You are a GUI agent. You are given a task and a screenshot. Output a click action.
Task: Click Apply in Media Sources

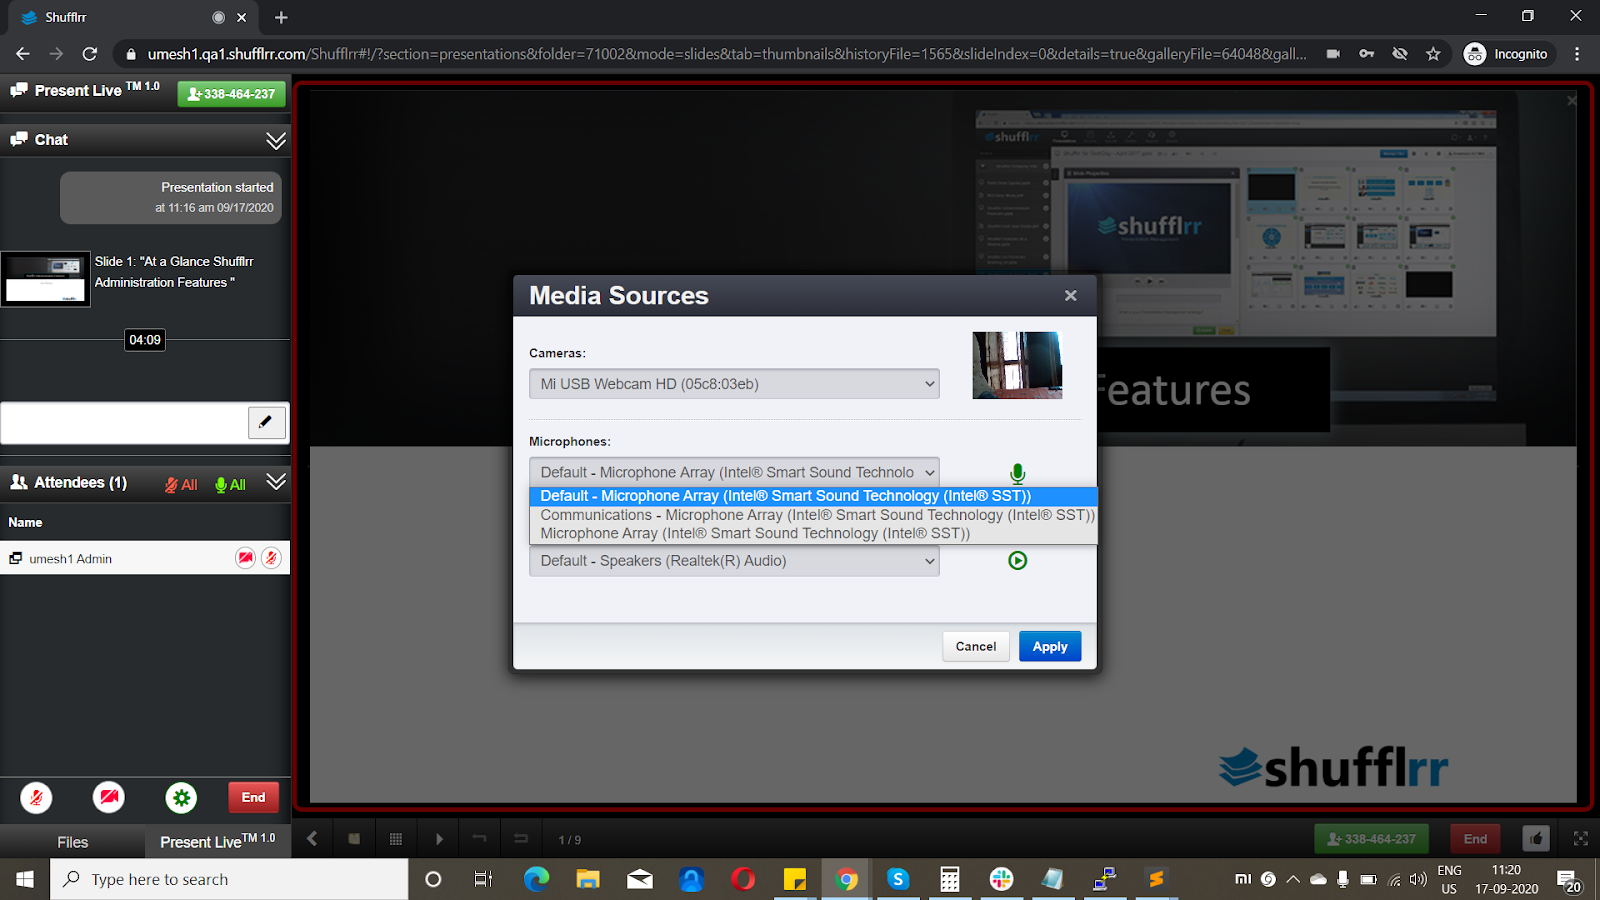(1050, 646)
